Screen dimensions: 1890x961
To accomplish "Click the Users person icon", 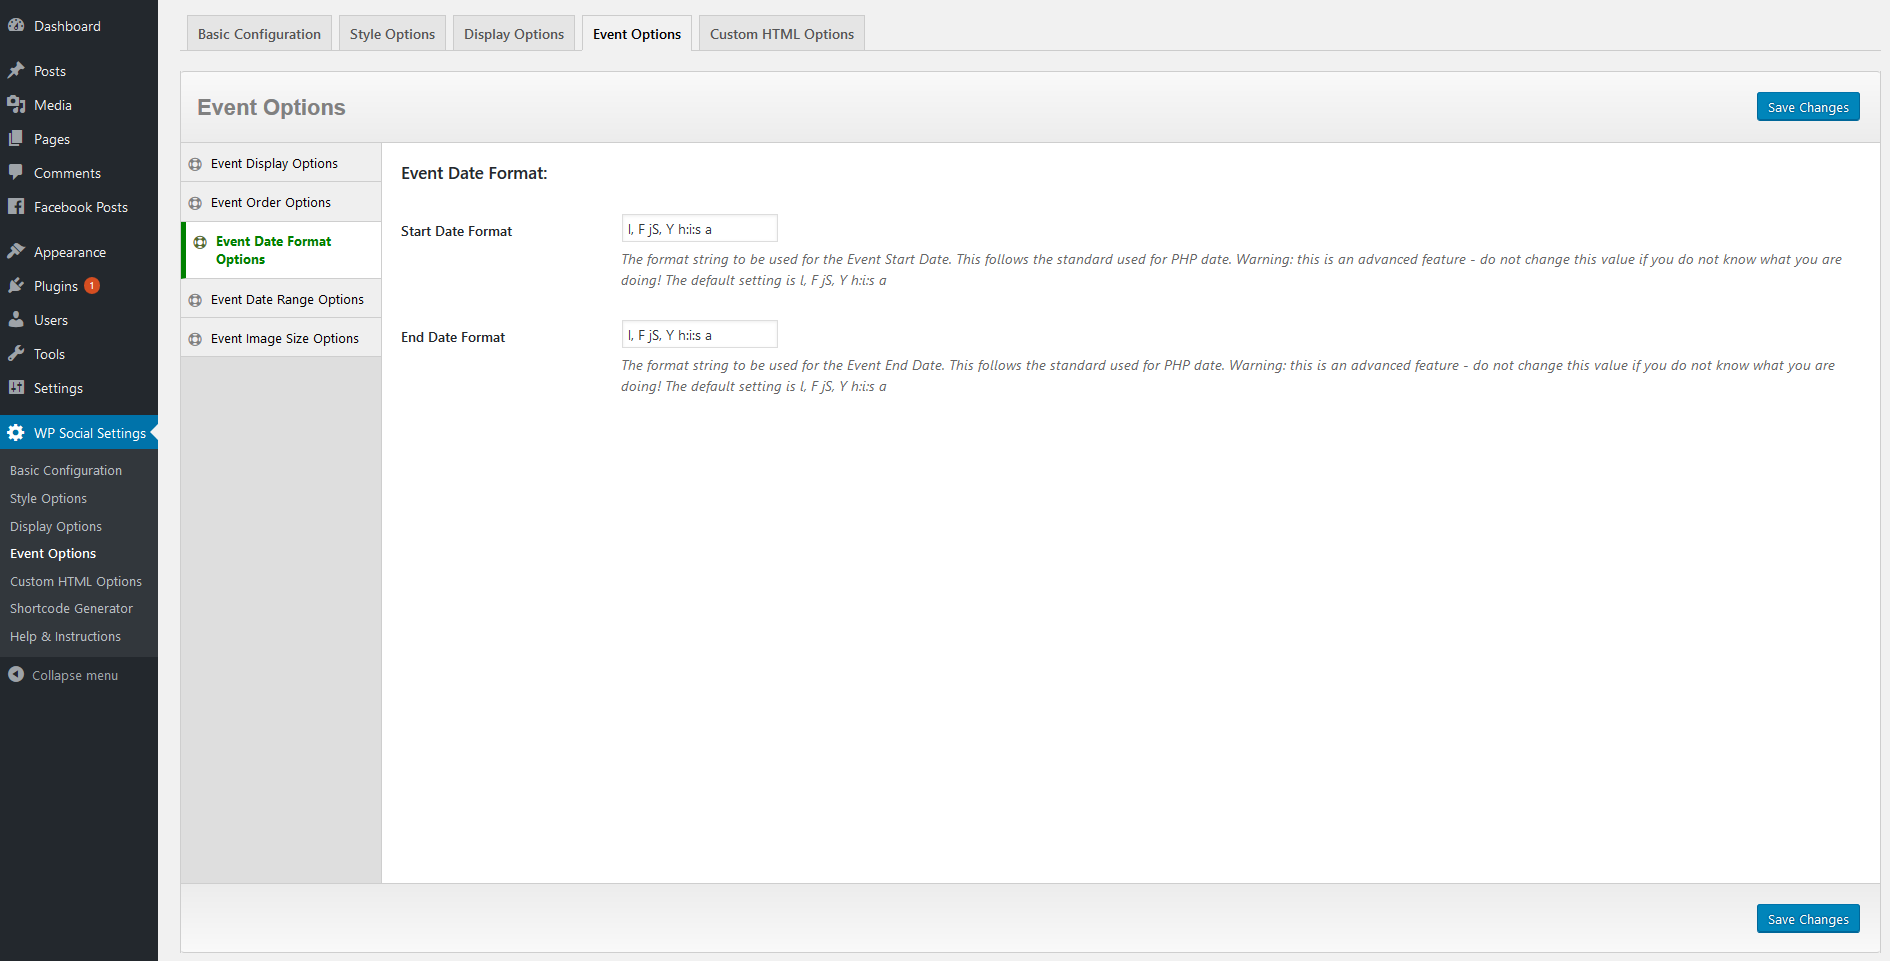I will pyautogui.click(x=16, y=320).
